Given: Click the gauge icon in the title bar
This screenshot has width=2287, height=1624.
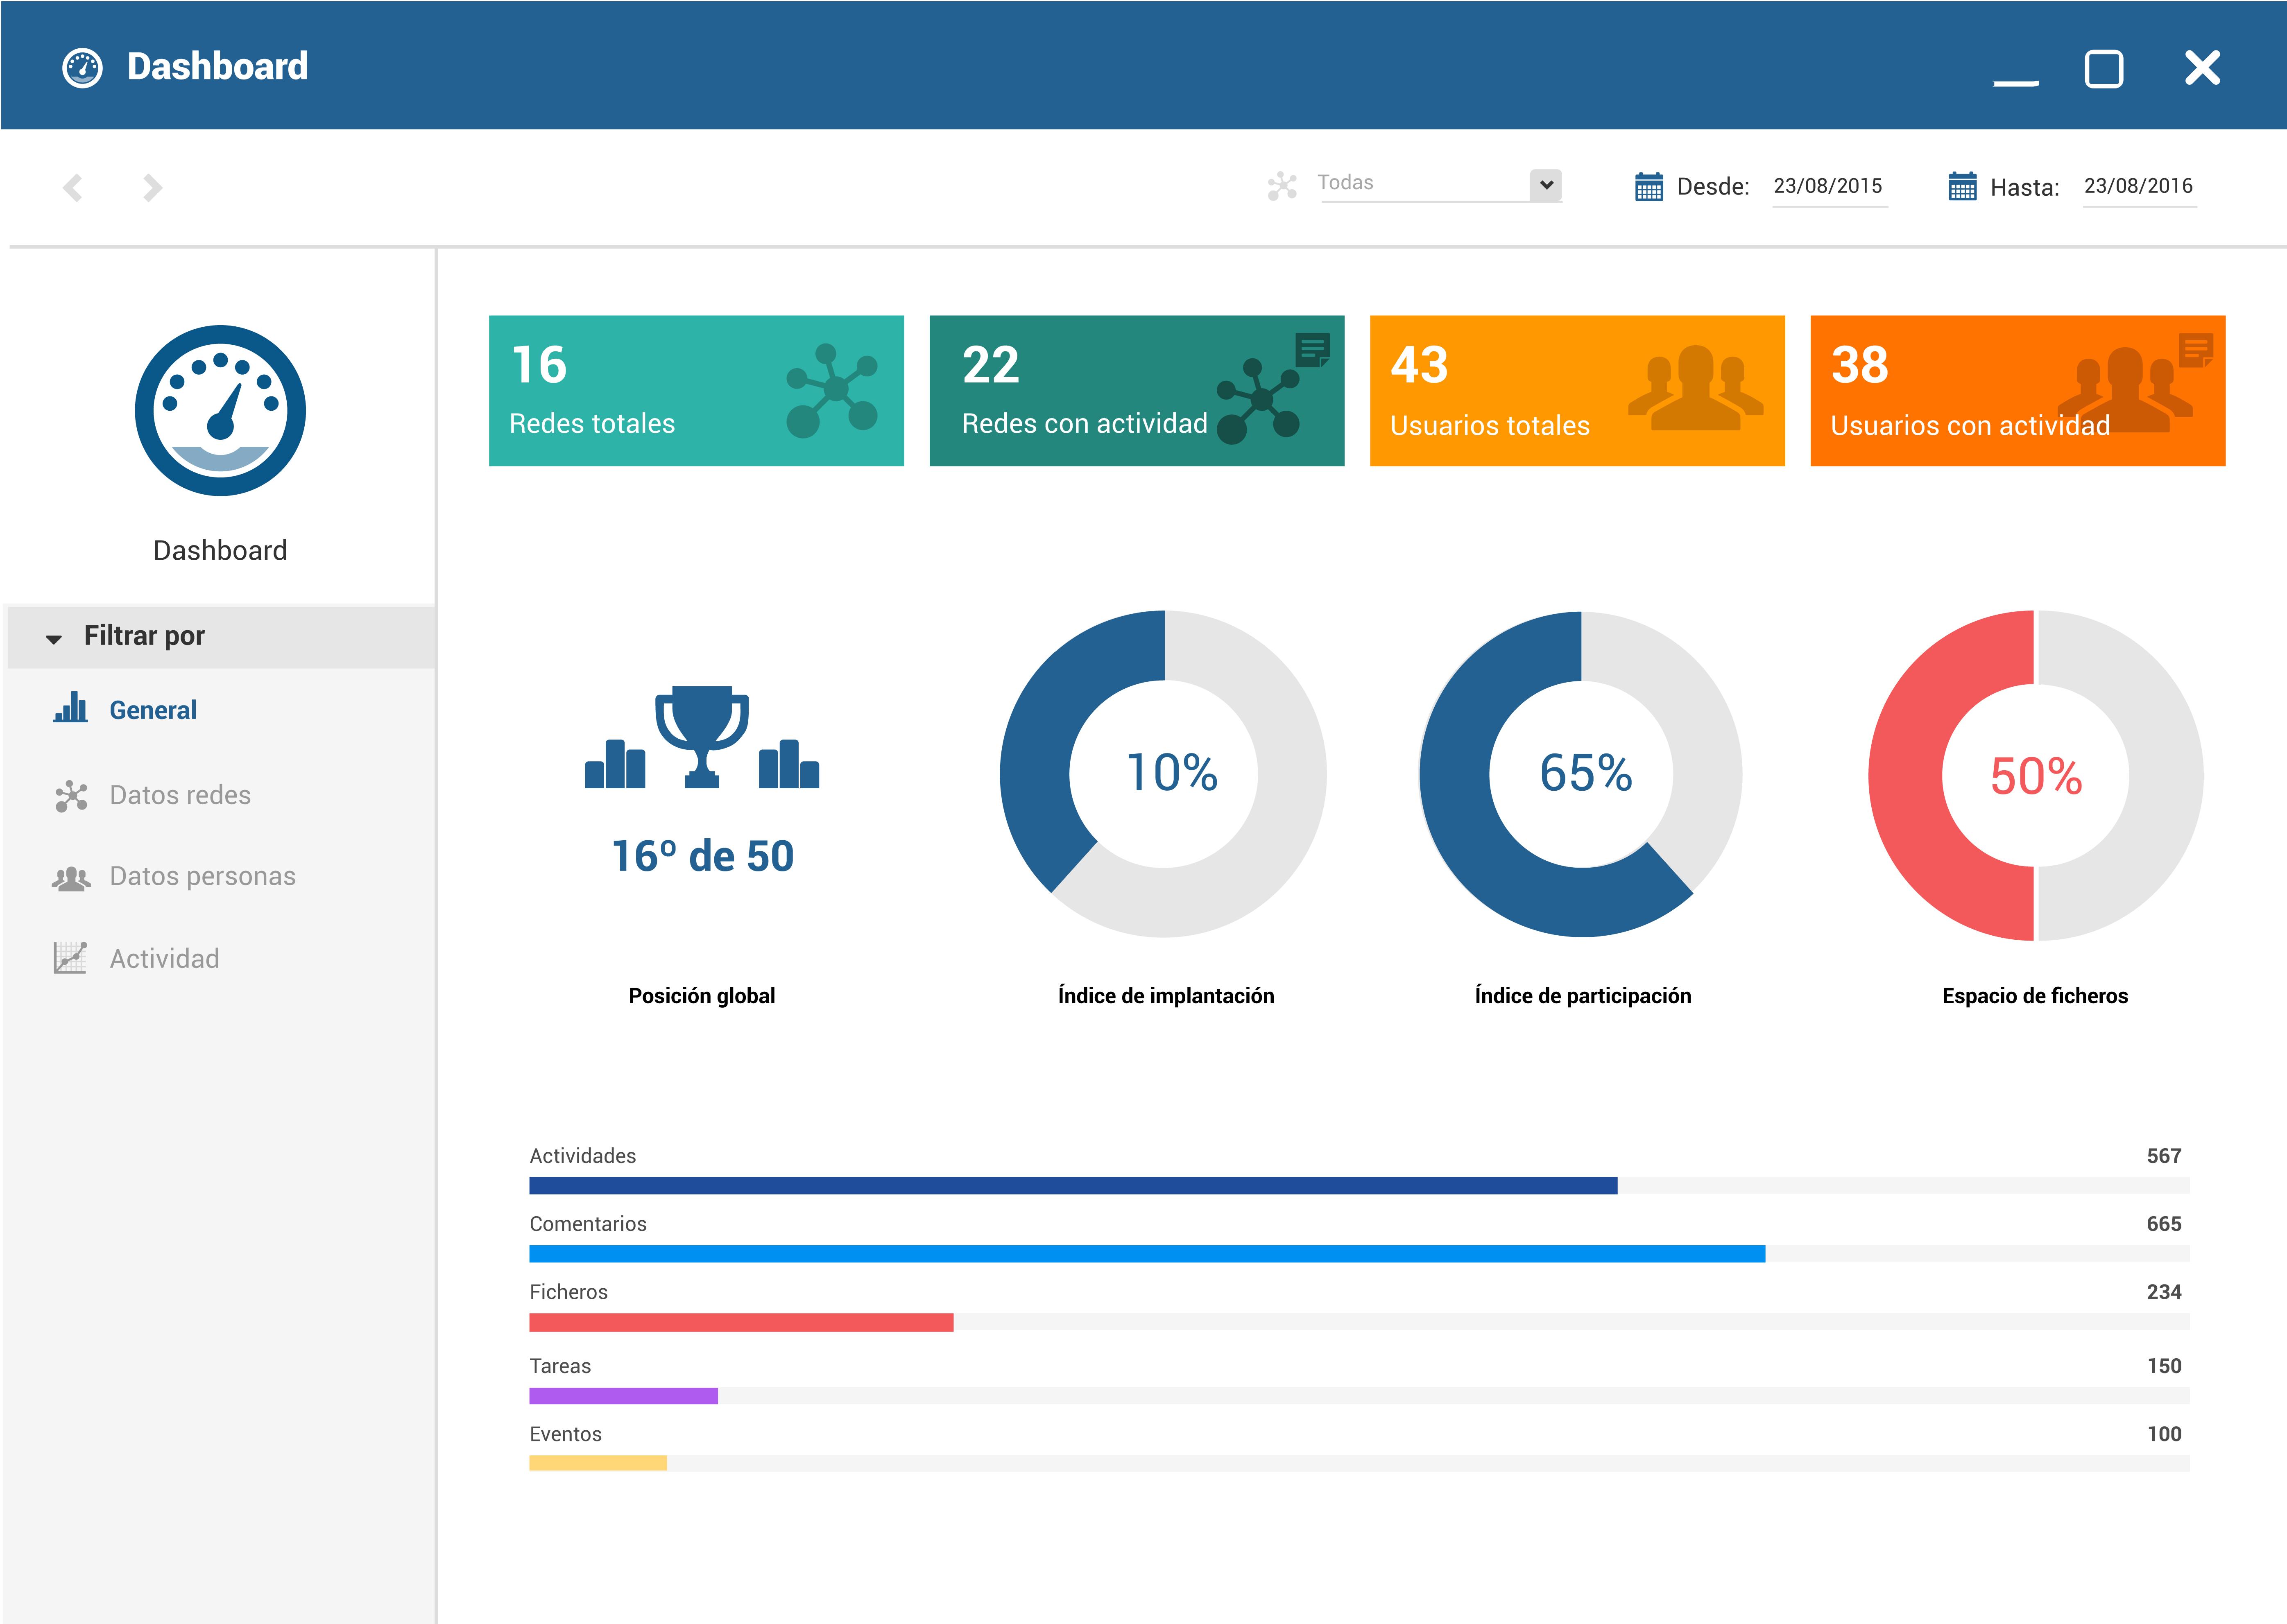Looking at the screenshot, I should pyautogui.click(x=82, y=68).
